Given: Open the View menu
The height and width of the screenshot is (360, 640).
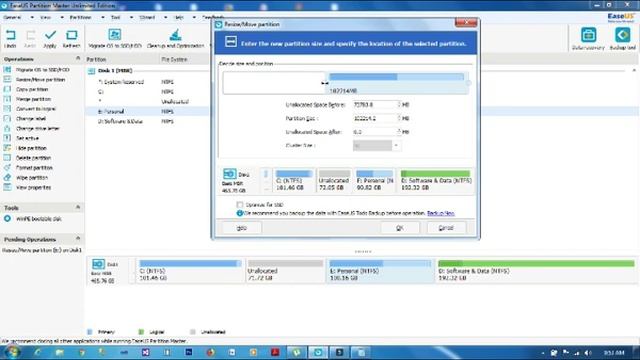Looking at the screenshot, I should [45, 18].
